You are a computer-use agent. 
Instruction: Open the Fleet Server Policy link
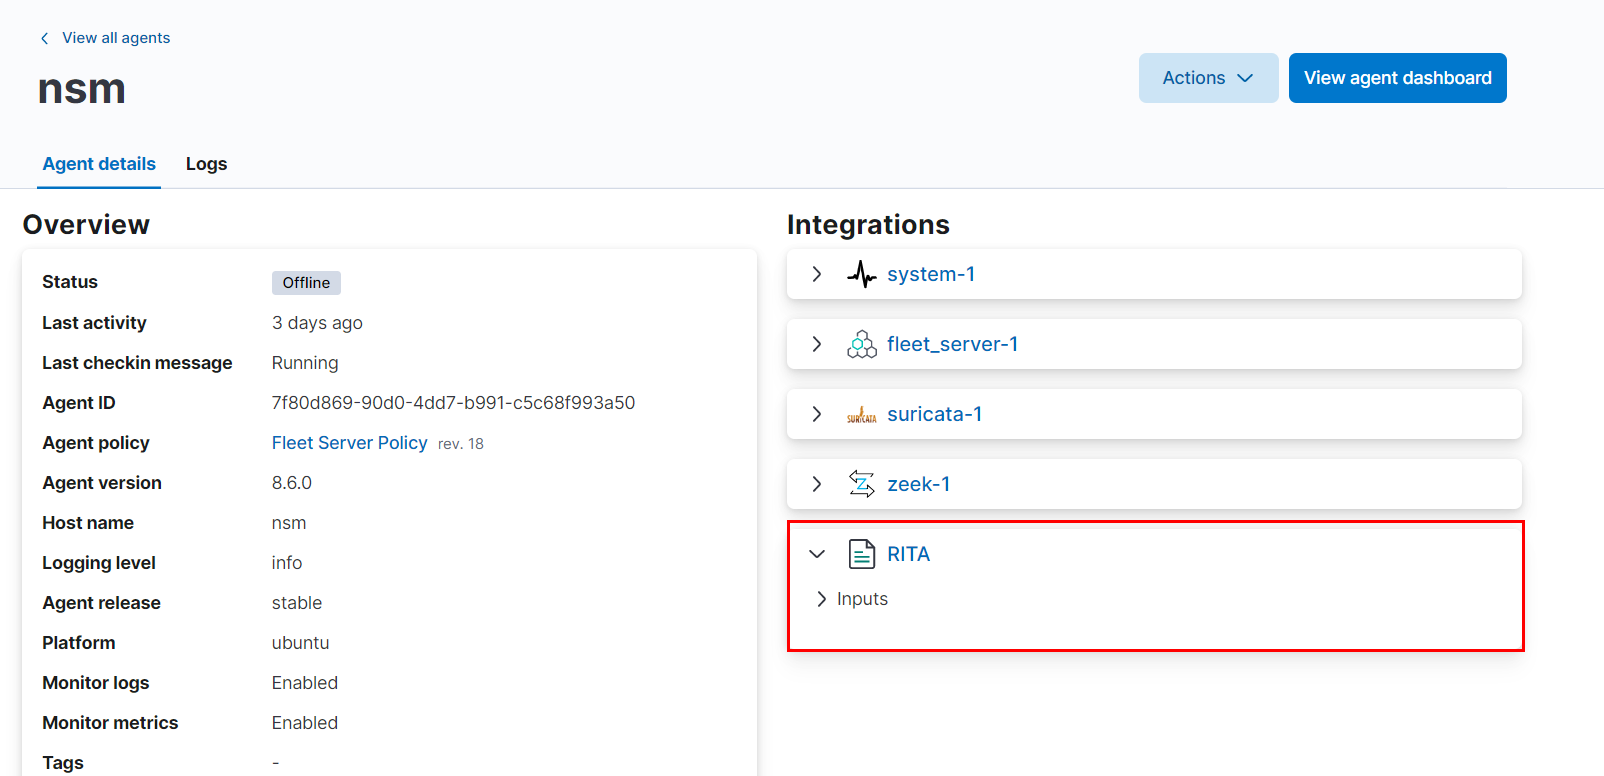point(349,443)
